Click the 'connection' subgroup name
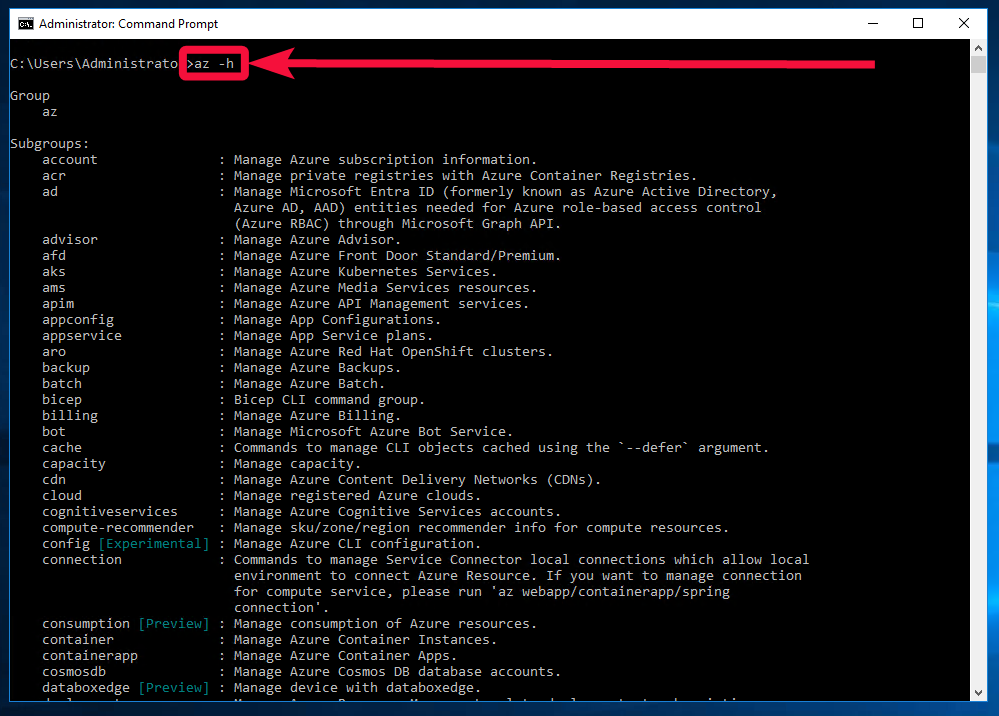 pyautogui.click(x=82, y=559)
